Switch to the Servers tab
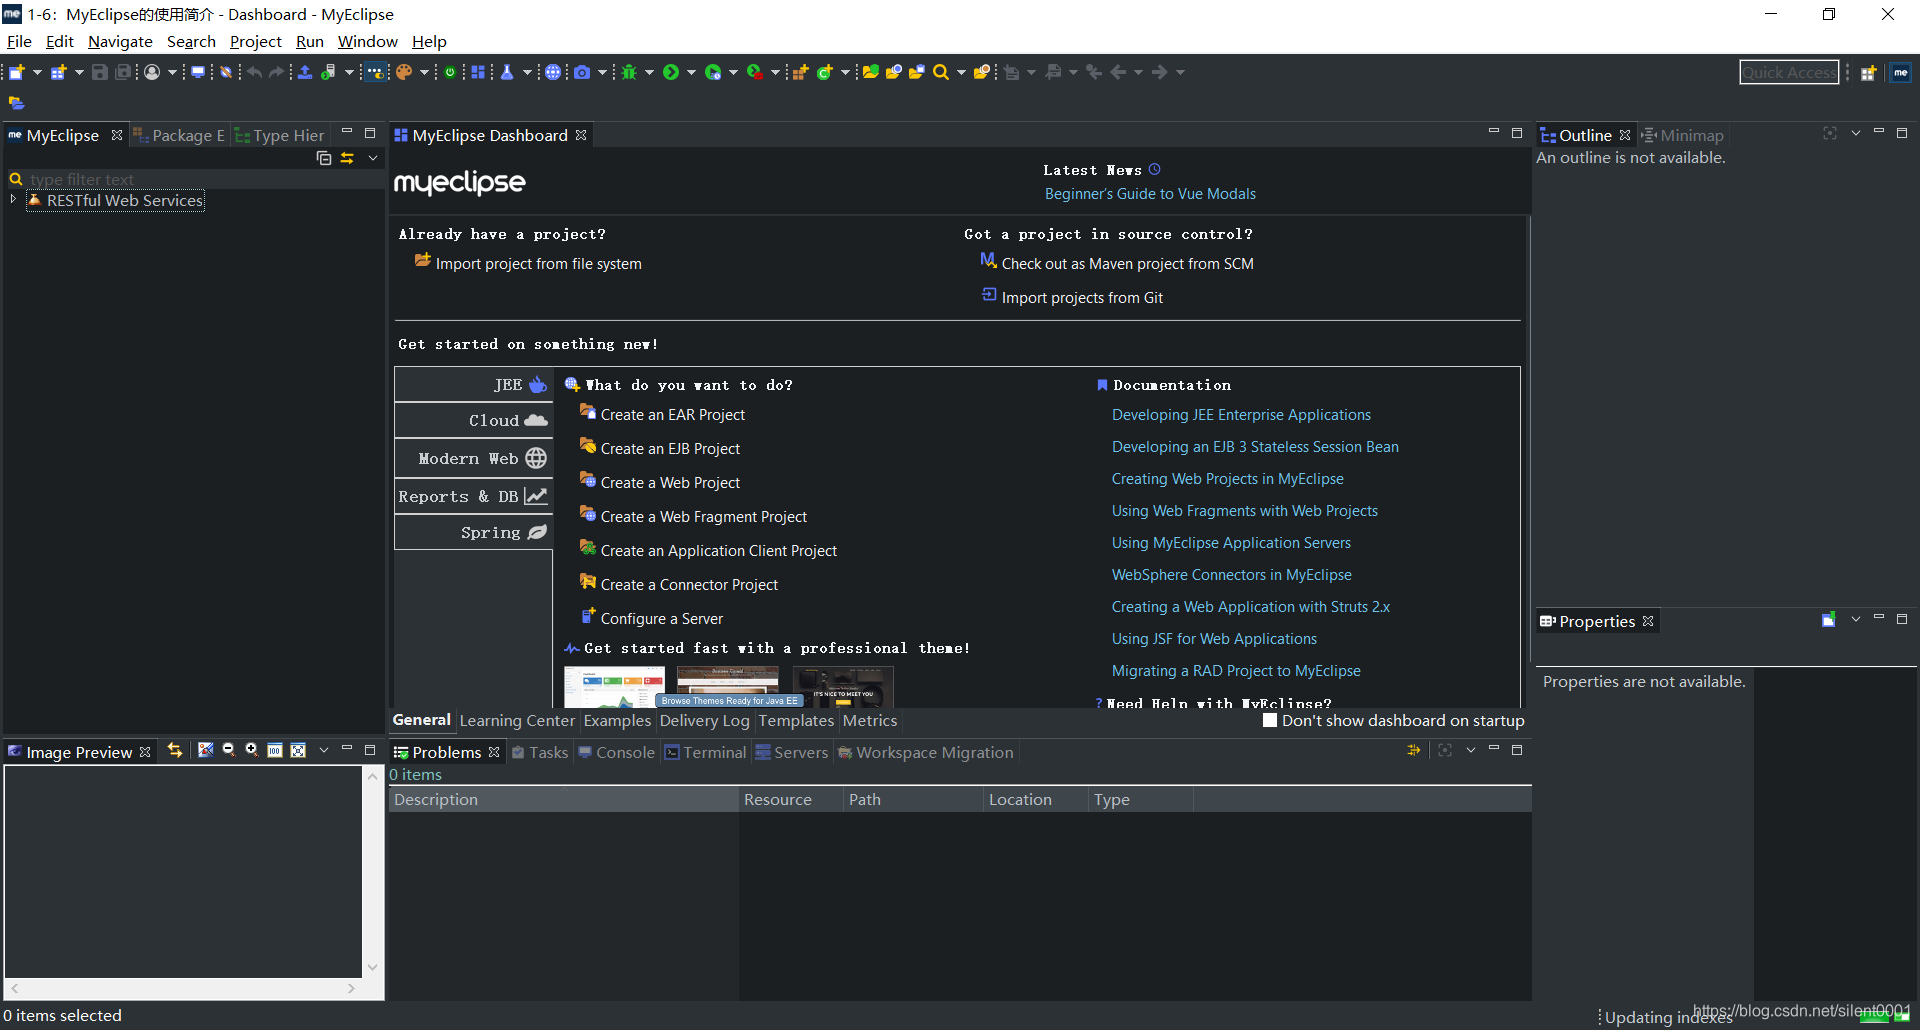Screen dimensions: 1920x1030 pyautogui.click(x=791, y=752)
